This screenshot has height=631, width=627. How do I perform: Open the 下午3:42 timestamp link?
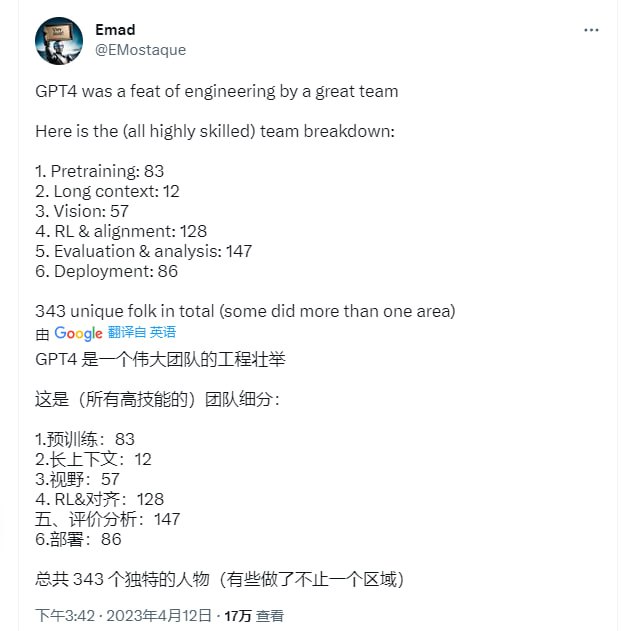point(62,615)
